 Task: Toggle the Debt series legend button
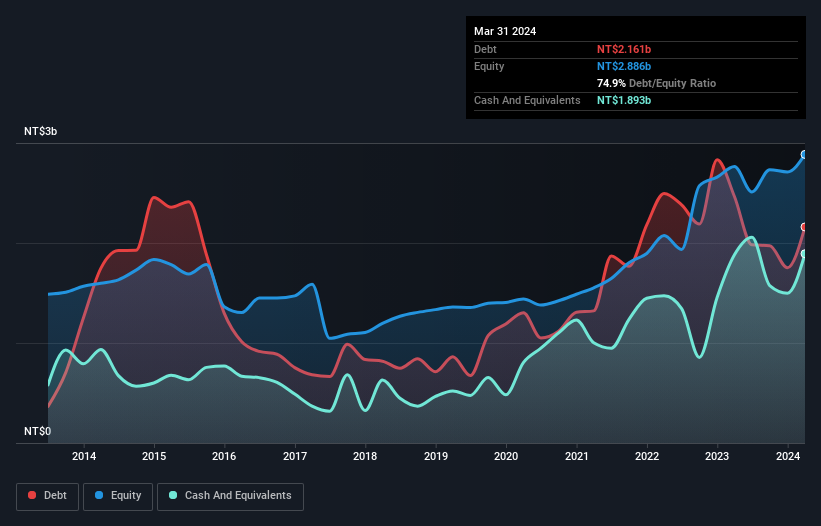tap(48, 496)
